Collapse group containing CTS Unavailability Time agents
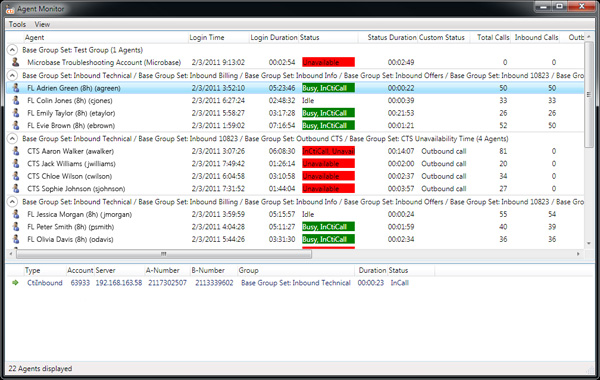This screenshot has height=380, width=600. [12, 139]
